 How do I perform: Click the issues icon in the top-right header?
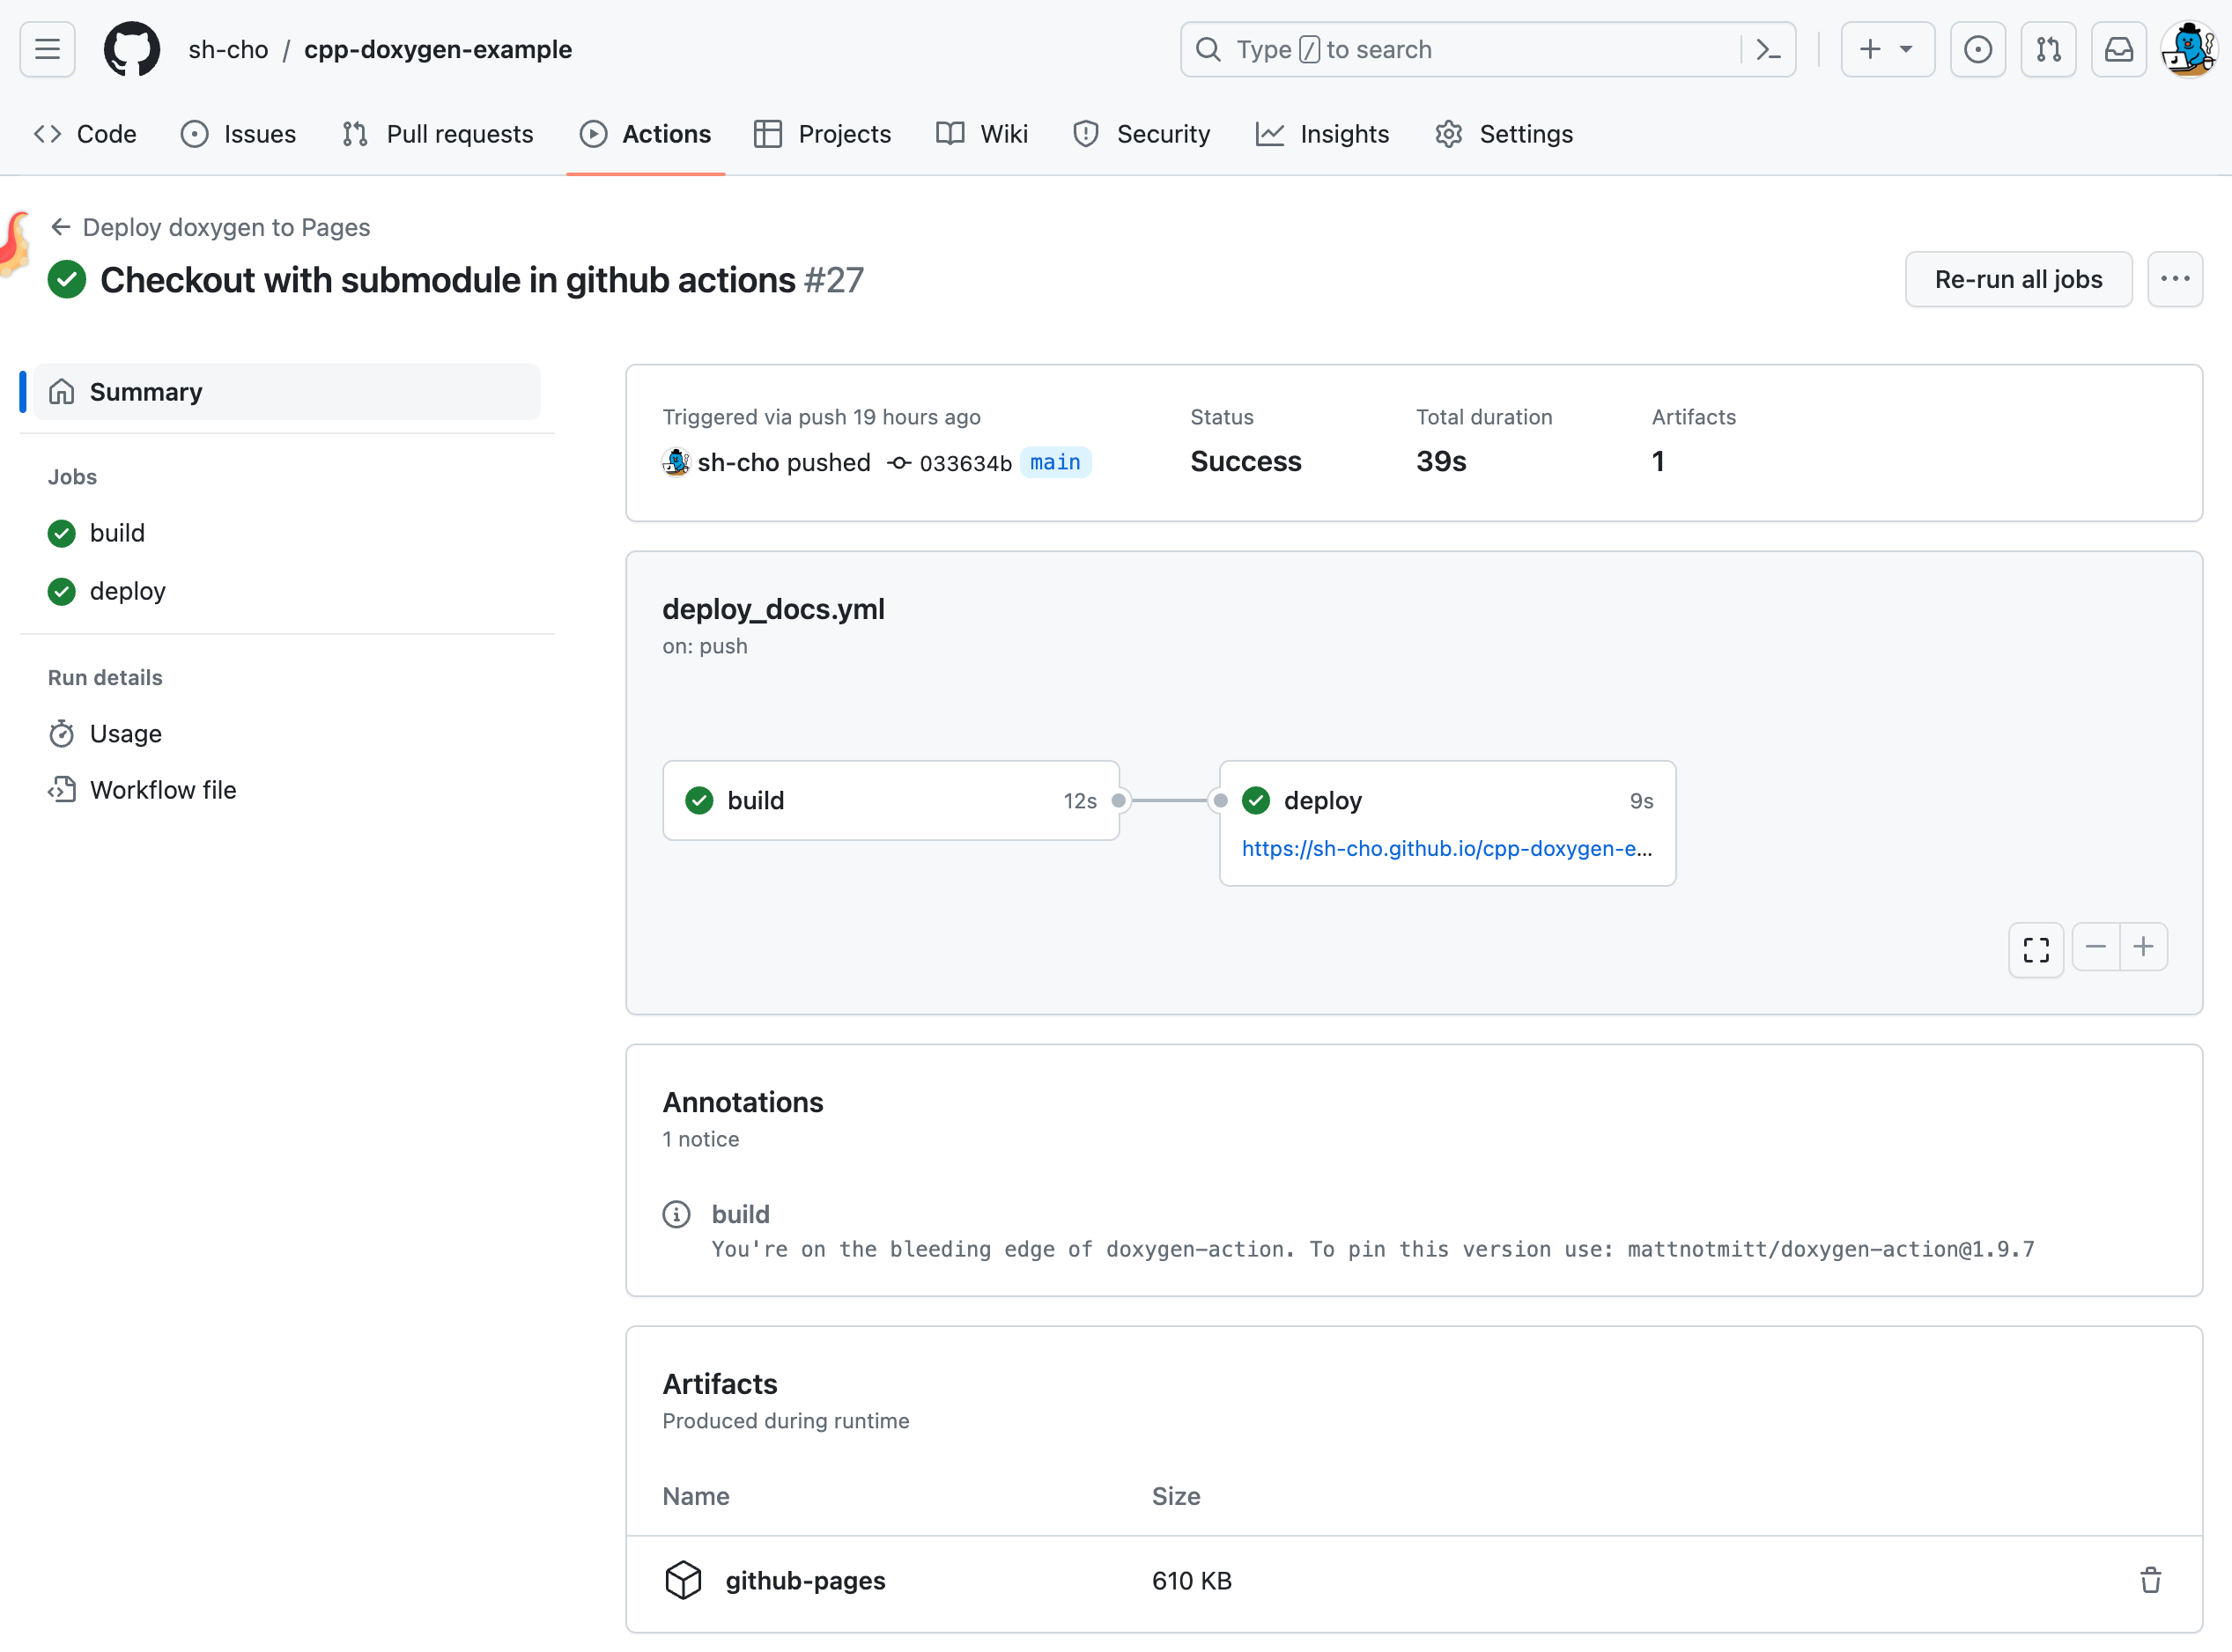[x=1978, y=49]
